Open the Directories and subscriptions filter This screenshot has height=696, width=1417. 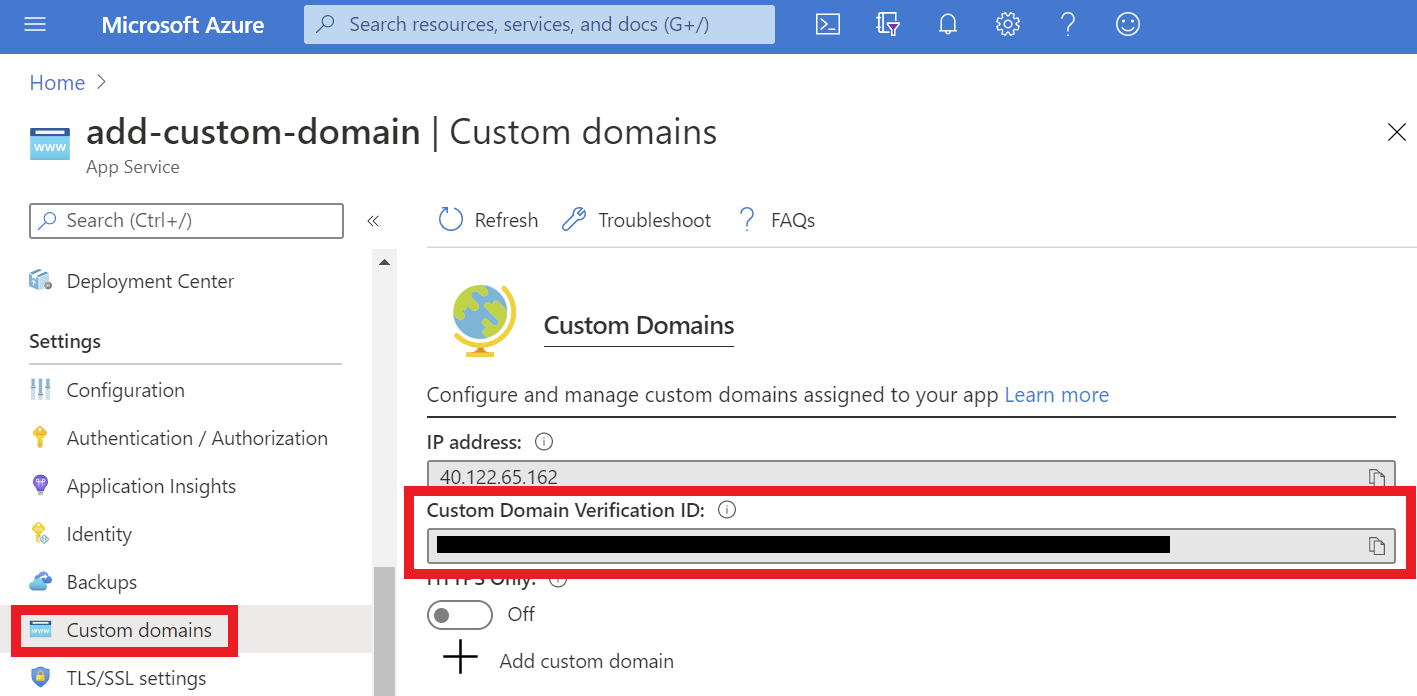coord(887,24)
